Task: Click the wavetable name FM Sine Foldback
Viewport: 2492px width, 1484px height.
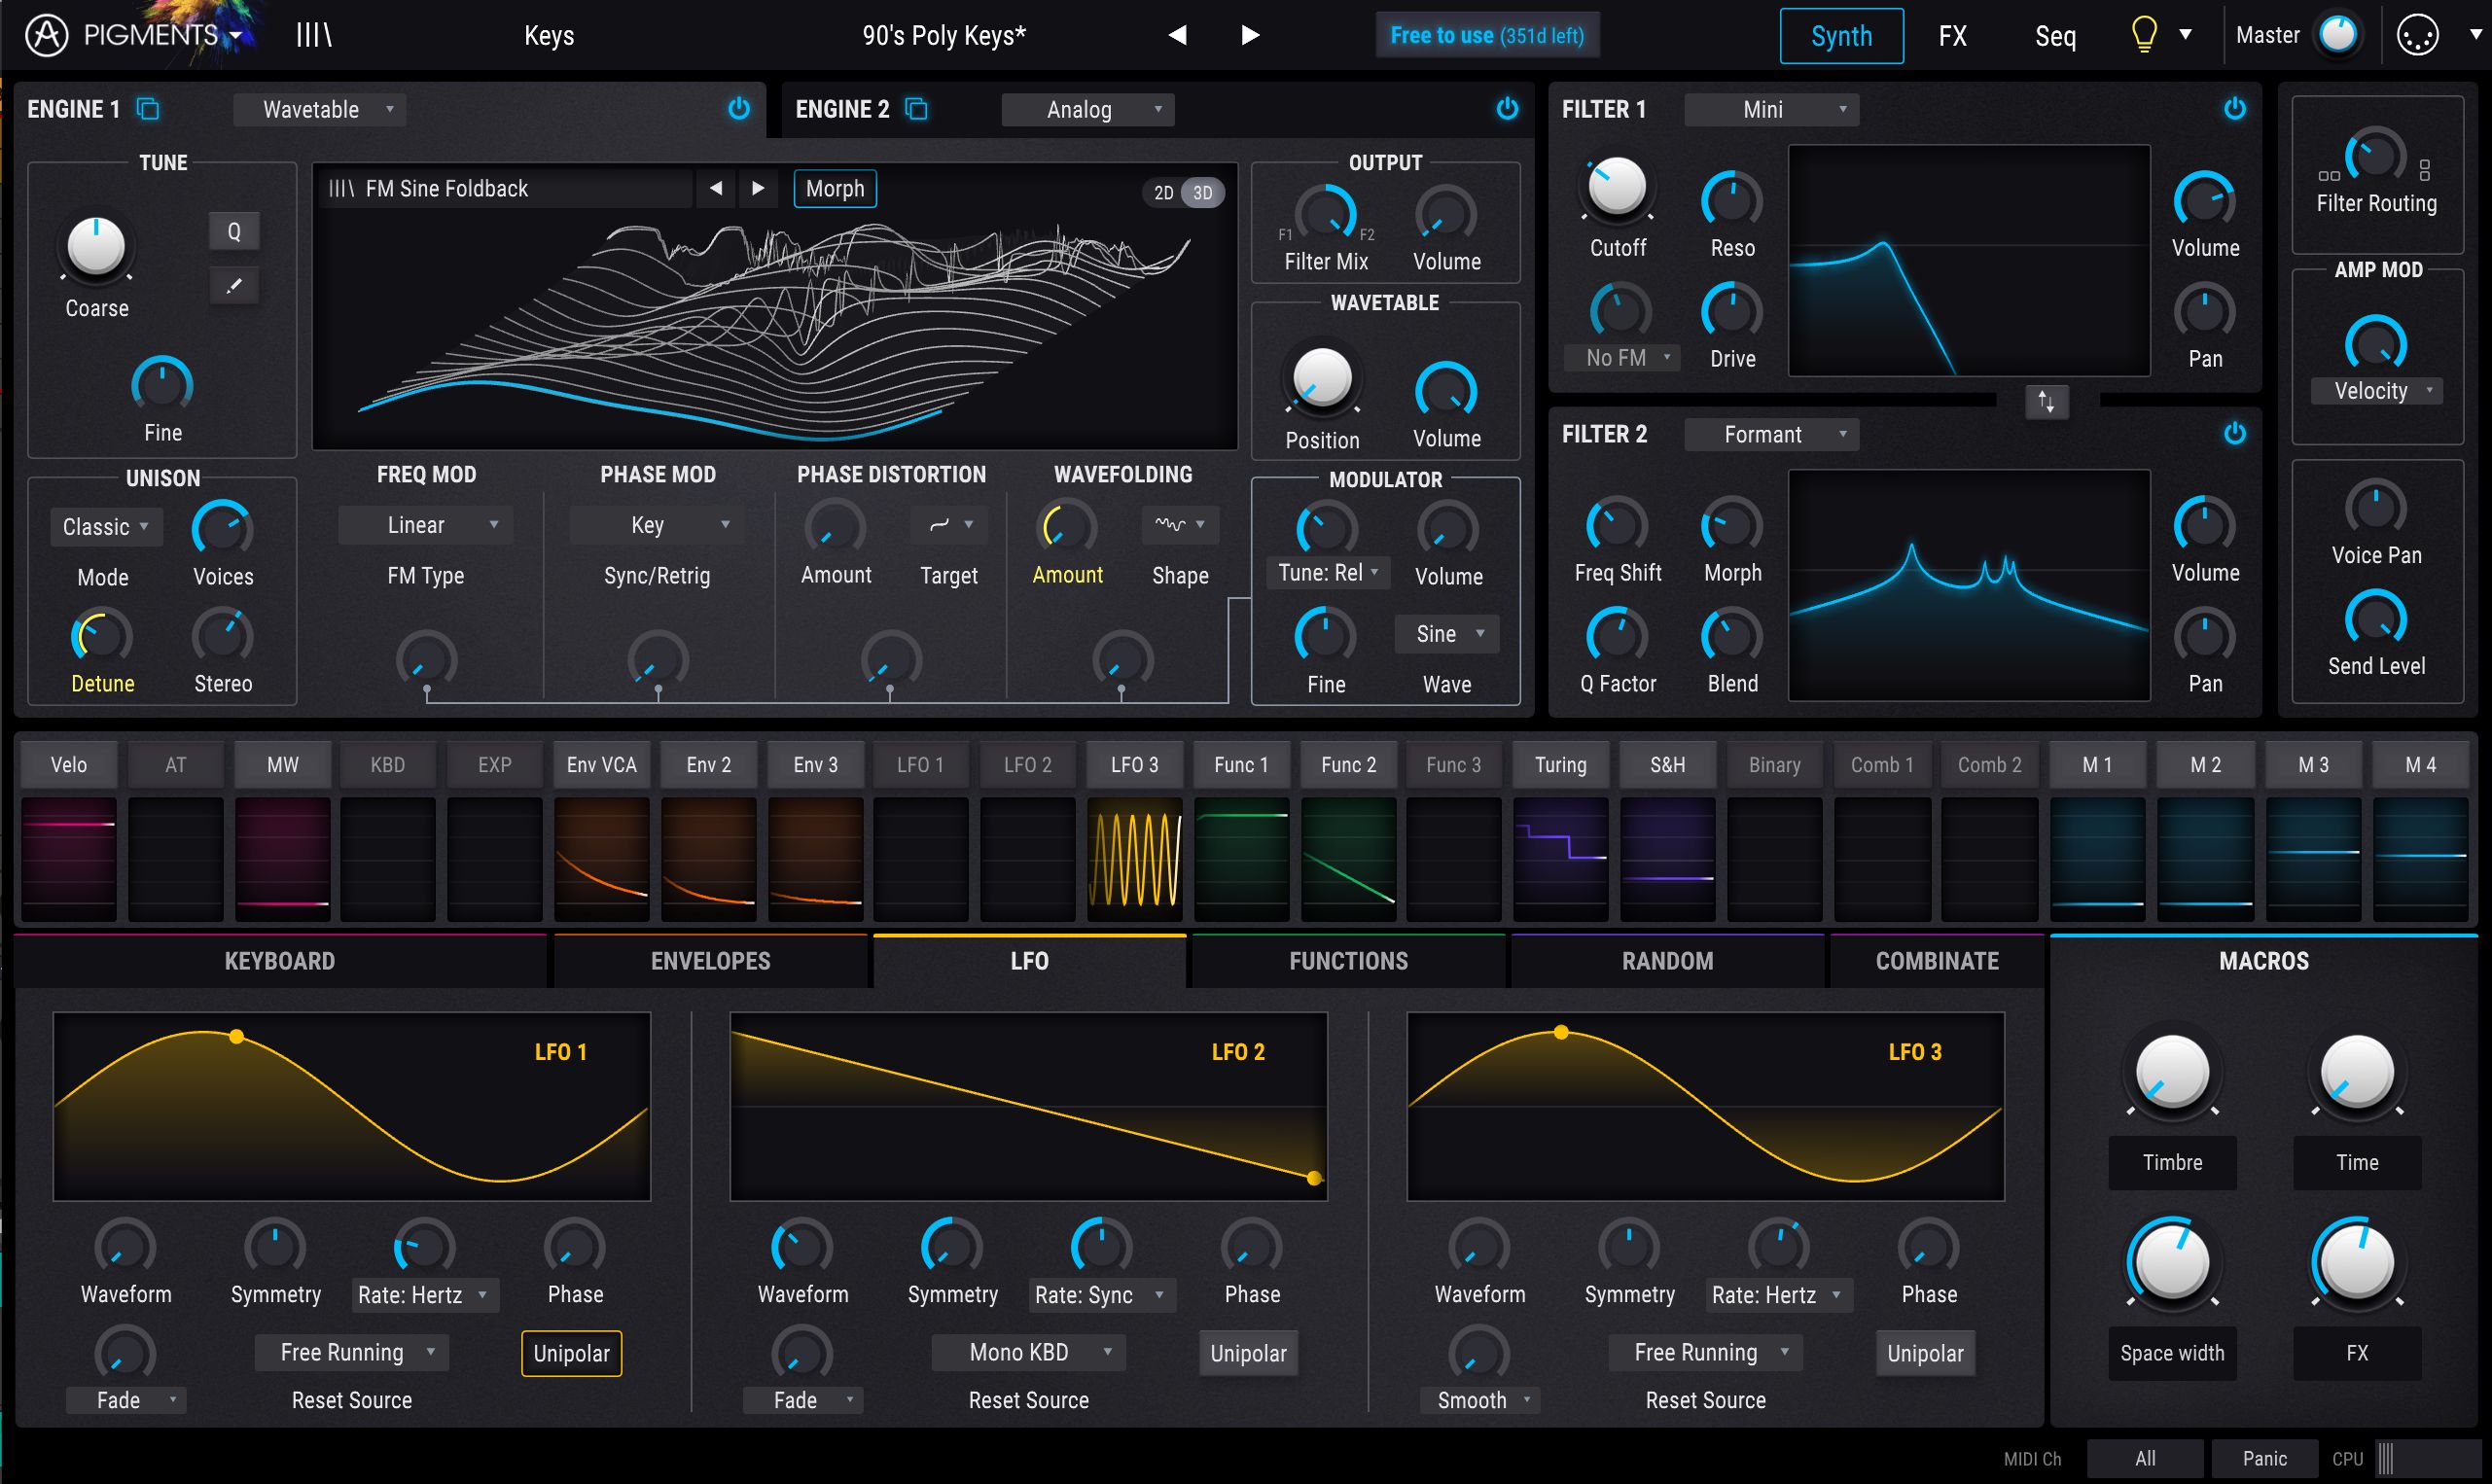Action: [446, 188]
